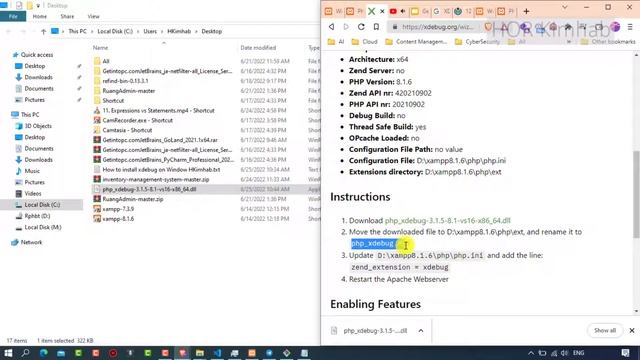Open Videos in navigation pane
The width and height of the screenshot is (640, 360).
click(33, 193)
